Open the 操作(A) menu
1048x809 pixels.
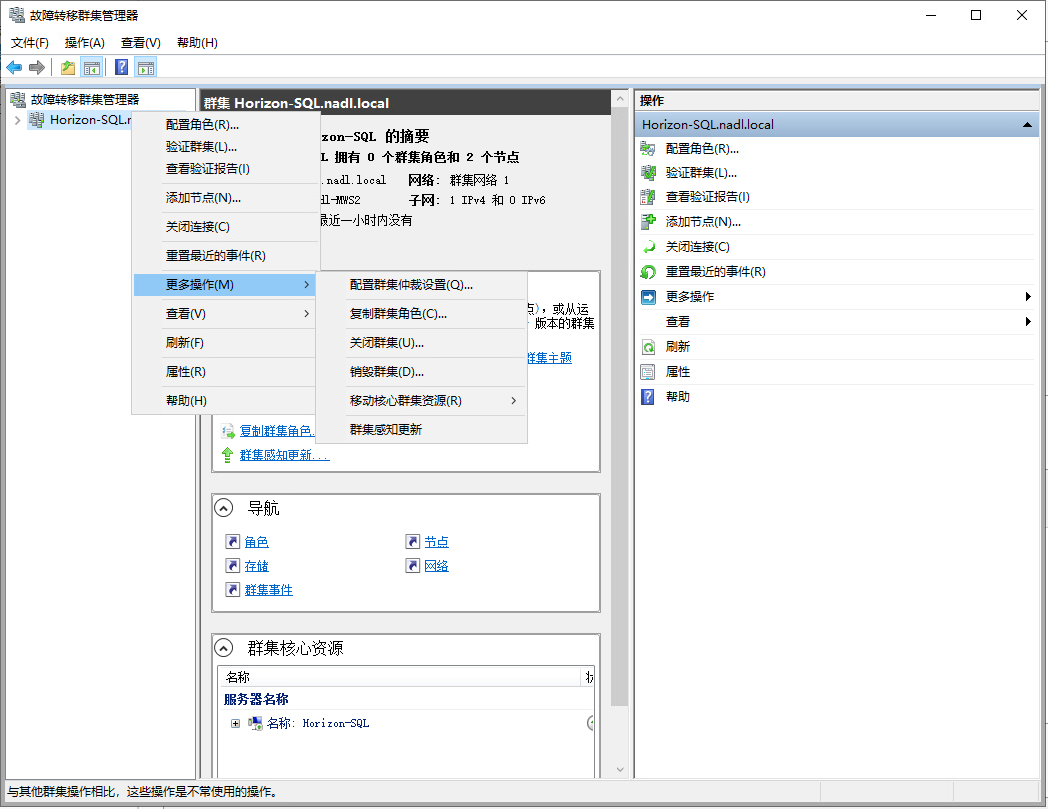[85, 43]
